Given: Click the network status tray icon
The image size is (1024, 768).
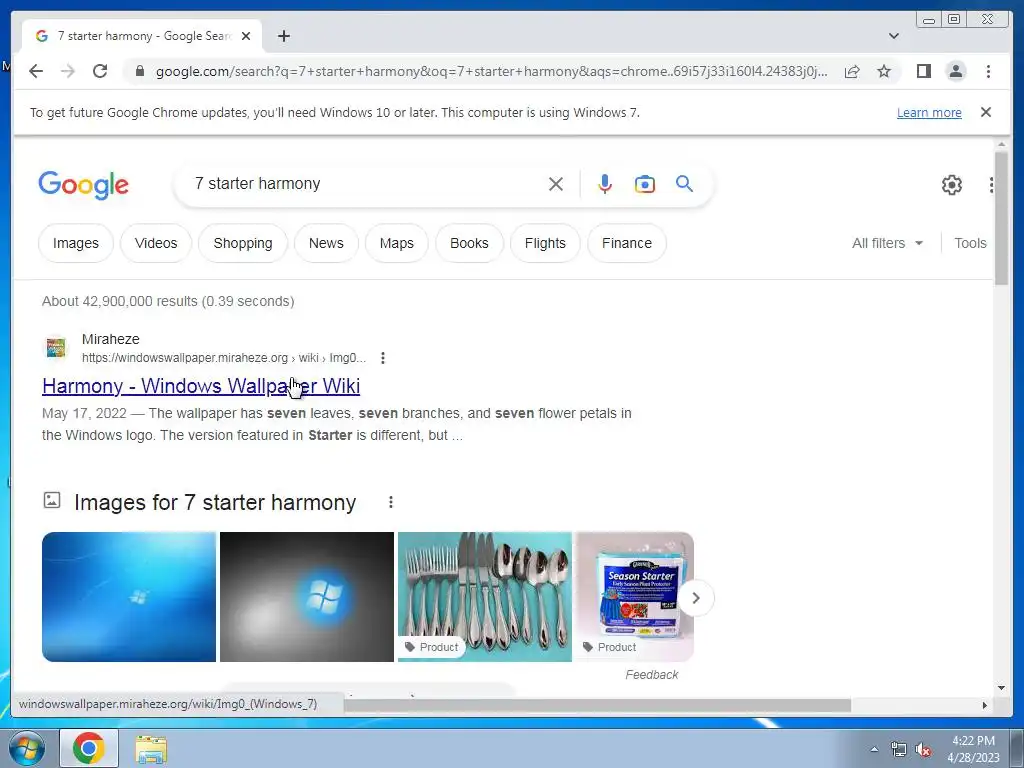Looking at the screenshot, I should [x=899, y=749].
